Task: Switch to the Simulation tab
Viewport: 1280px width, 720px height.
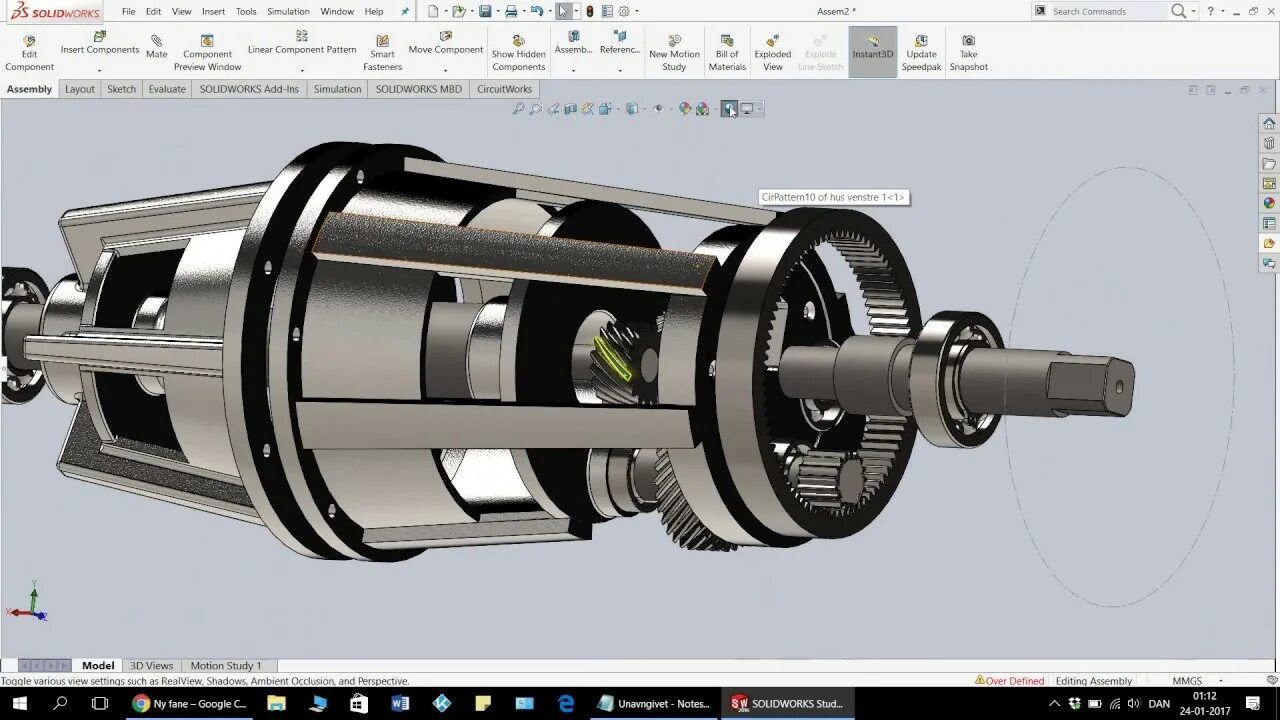Action: pyautogui.click(x=337, y=88)
